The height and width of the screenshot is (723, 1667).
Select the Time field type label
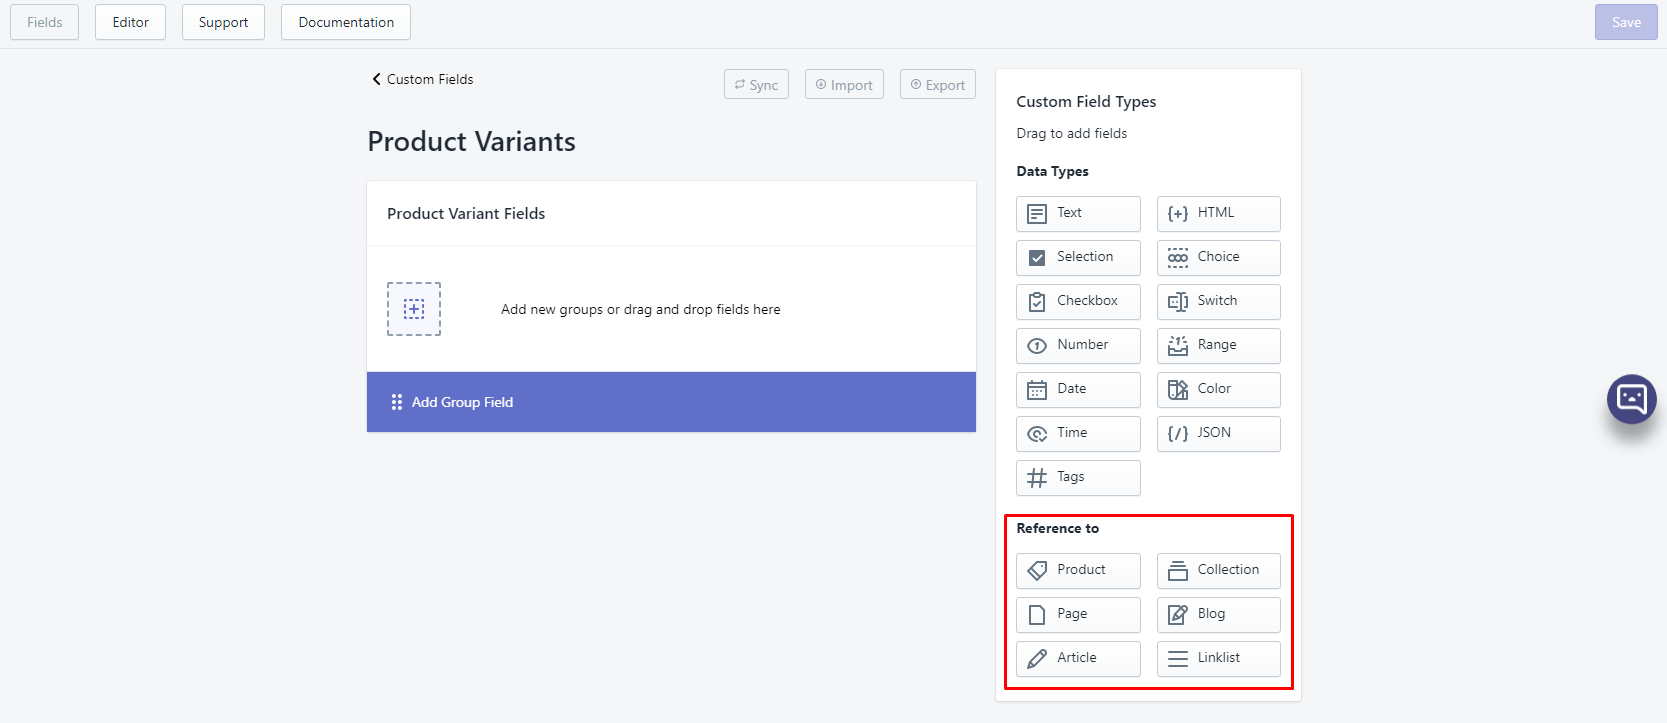1072,433
